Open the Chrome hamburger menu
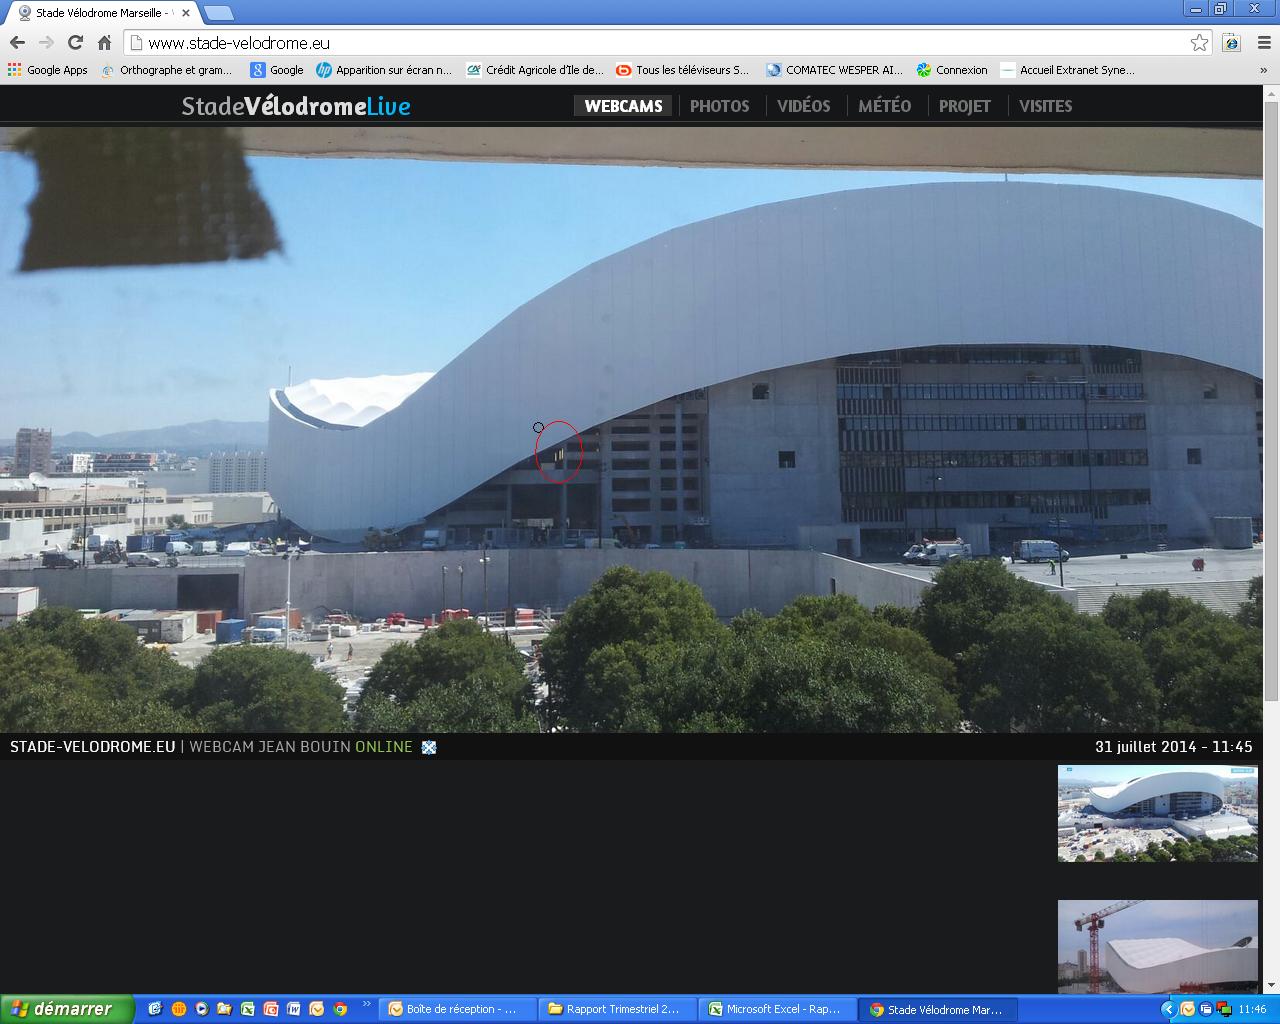1280x1024 pixels. point(1264,42)
